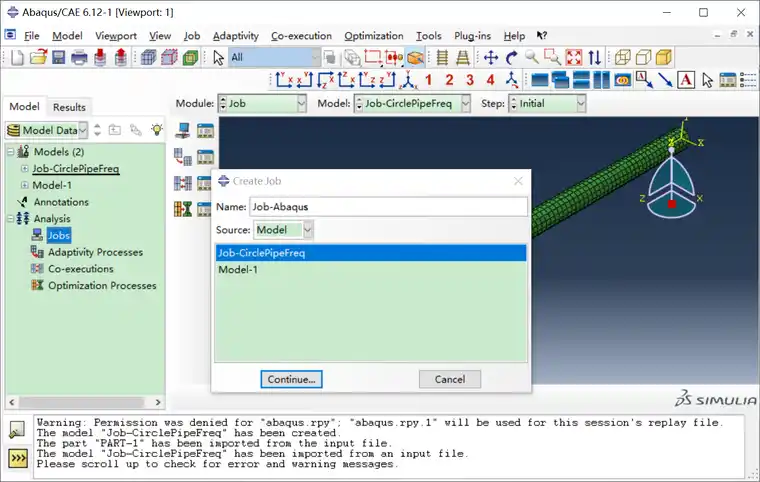760x482 pixels.
Task: Open the command line interface tab icon
Action: [x=18, y=458]
